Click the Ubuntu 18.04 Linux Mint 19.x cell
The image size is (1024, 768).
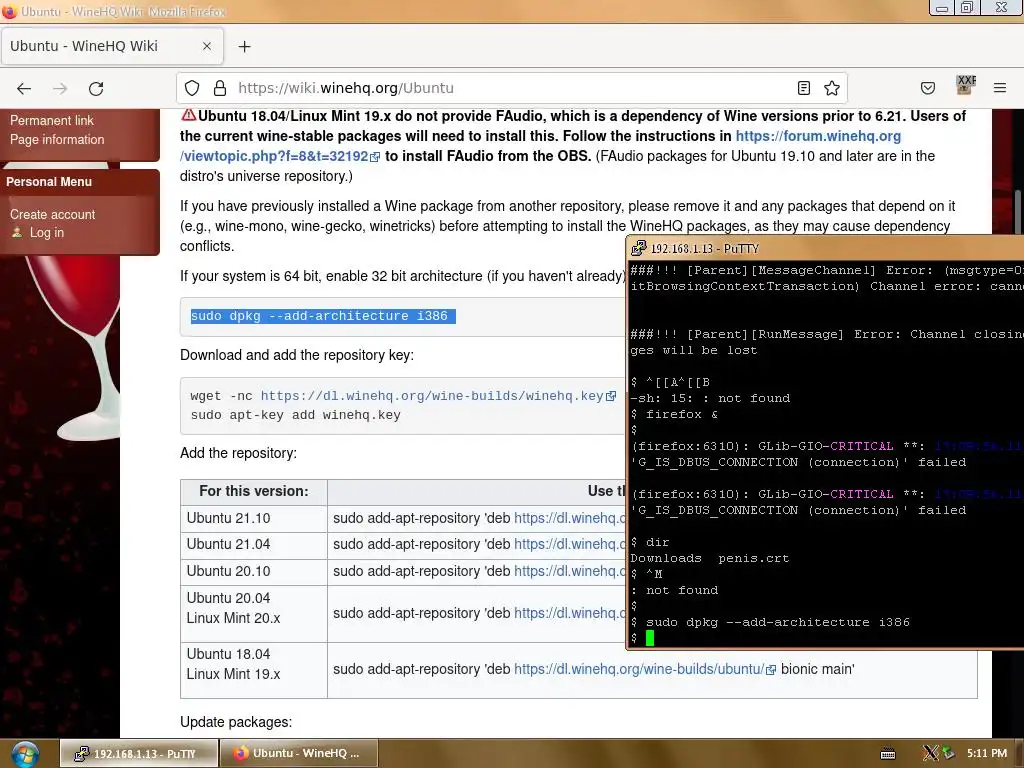point(254,669)
